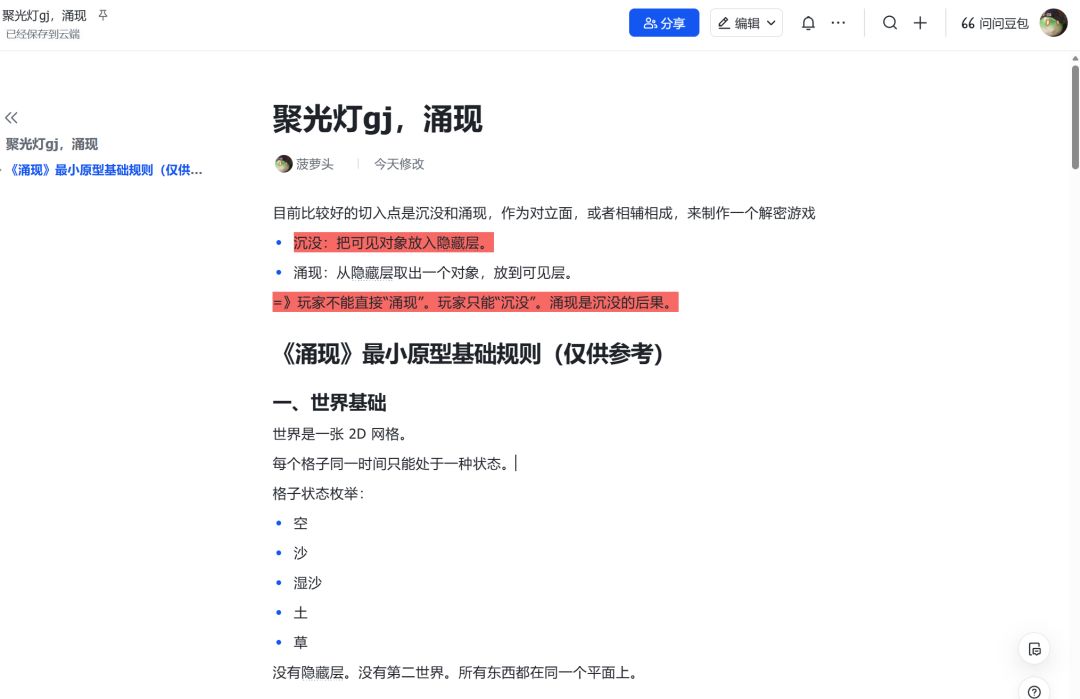
Task: Jump to 《涌现》最小原型基础规则 outline entry
Action: pyautogui.click(x=105, y=170)
